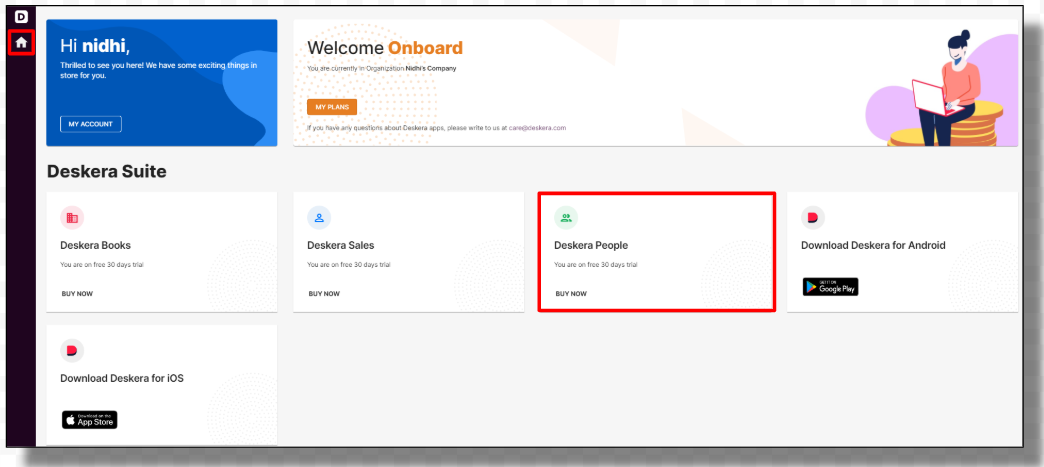Open the Home icon in sidebar

(x=21, y=42)
